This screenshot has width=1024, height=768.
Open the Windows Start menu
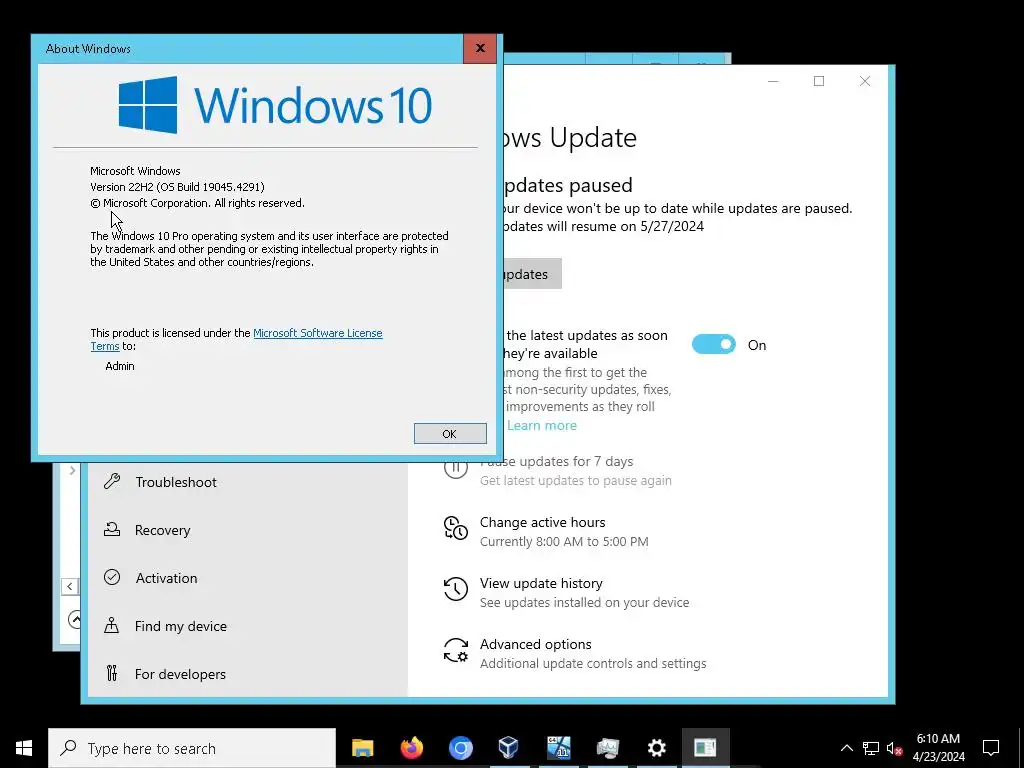[x=24, y=748]
